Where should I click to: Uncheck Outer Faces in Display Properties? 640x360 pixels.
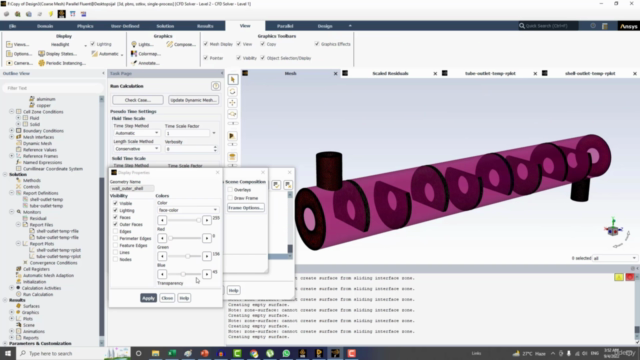click(x=116, y=224)
